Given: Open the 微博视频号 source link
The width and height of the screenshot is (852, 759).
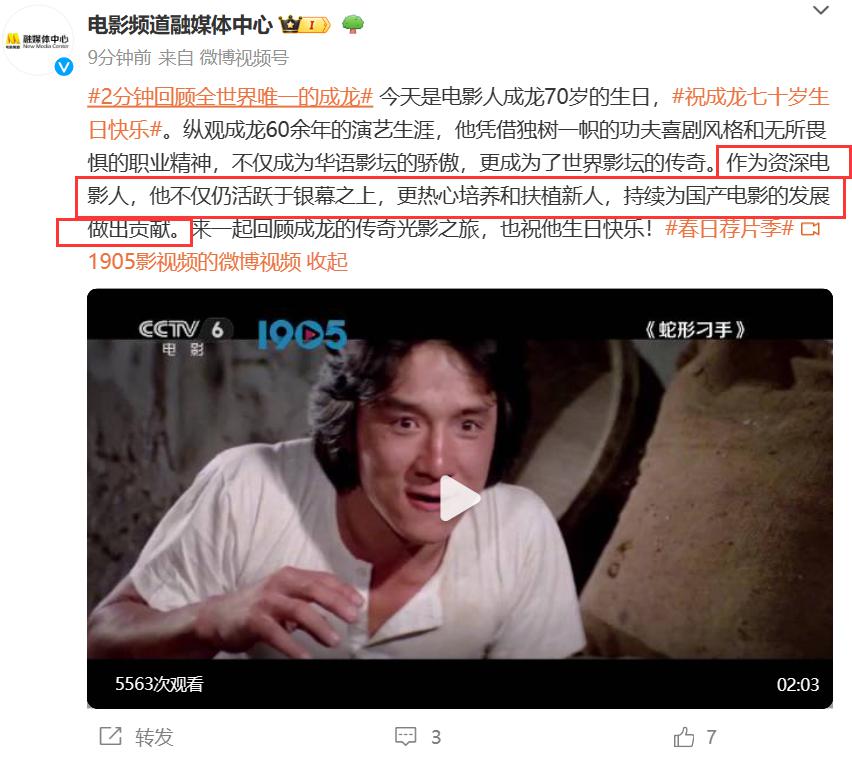Looking at the screenshot, I should pos(244,58).
